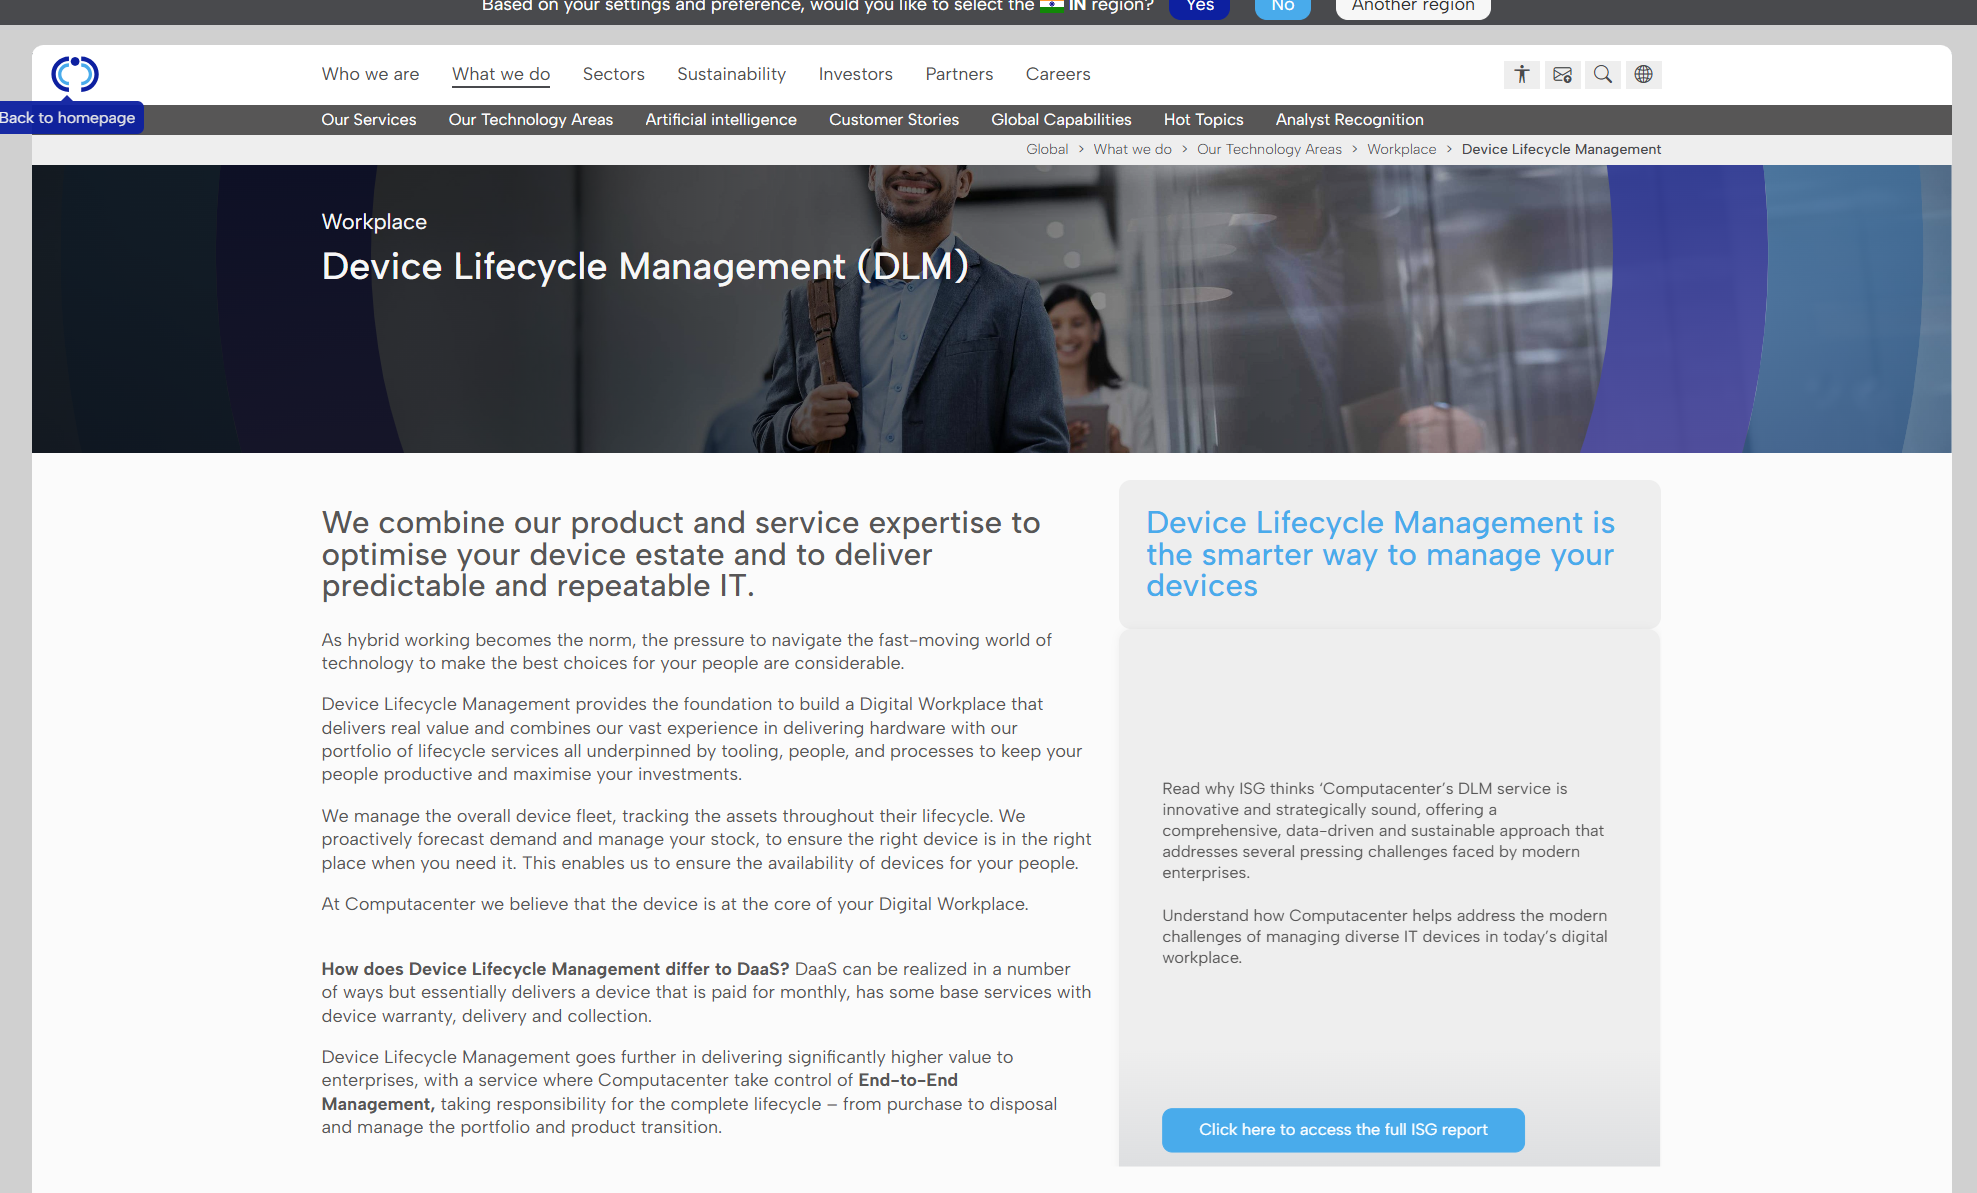Screen dimensions: 1977x1193
Task: Click the heading "We combine our product and service expertise"
Action: [x=681, y=554]
